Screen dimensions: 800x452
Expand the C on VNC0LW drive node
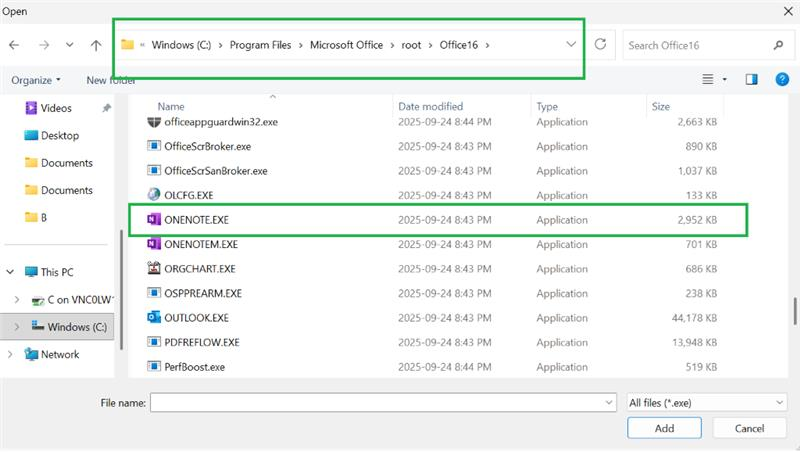(x=16, y=300)
